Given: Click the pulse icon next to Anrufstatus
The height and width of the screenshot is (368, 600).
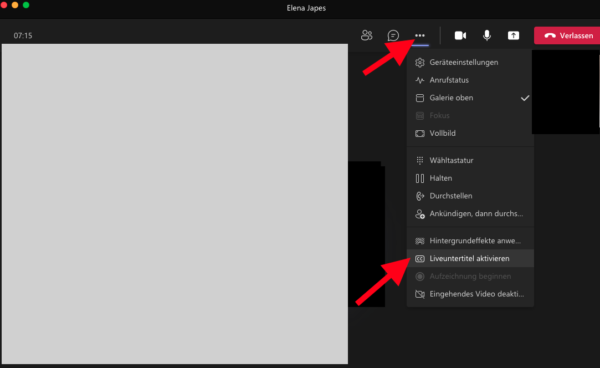Looking at the screenshot, I should [x=420, y=80].
